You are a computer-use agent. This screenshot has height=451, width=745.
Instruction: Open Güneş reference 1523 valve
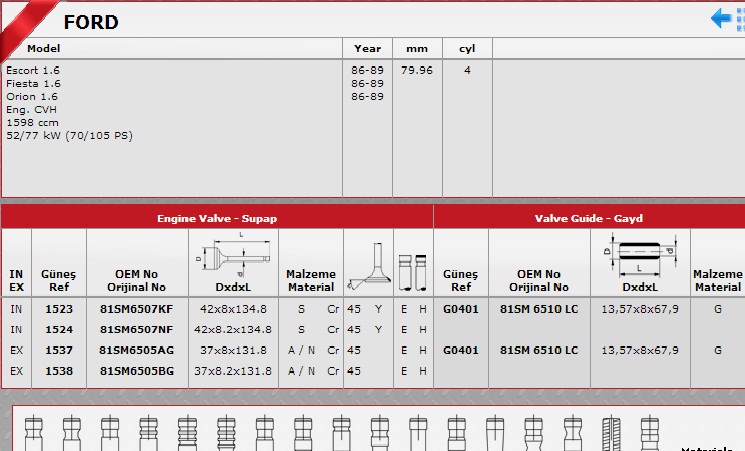click(58, 309)
